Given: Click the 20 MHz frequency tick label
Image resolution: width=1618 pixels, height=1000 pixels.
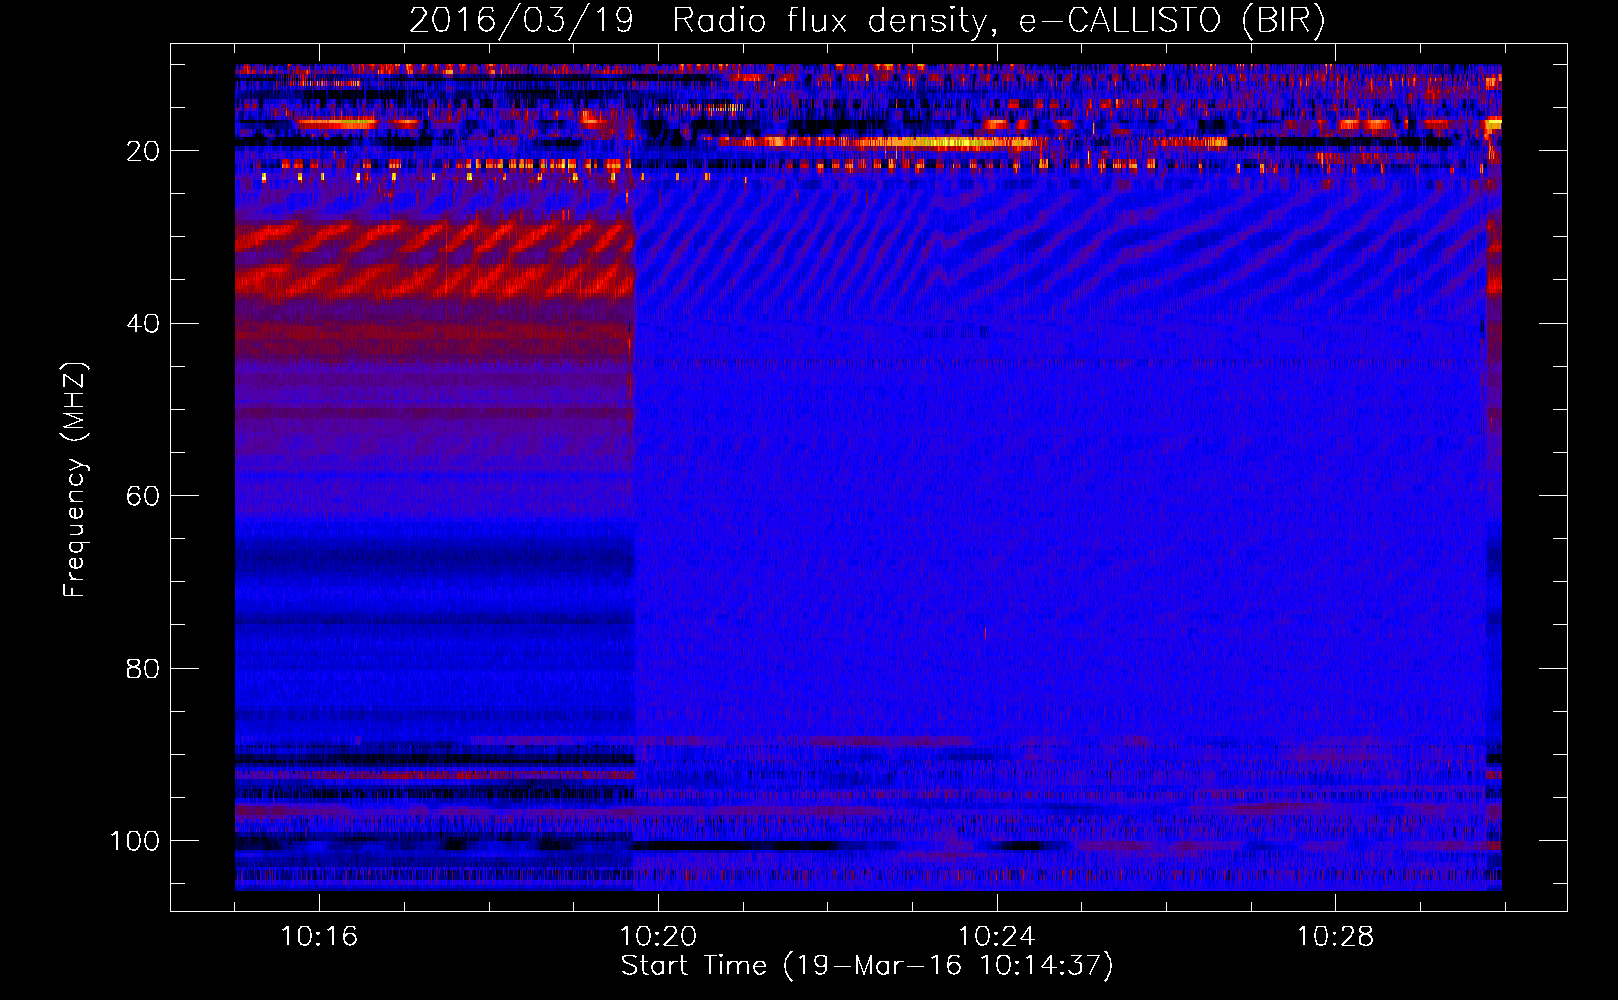Looking at the screenshot, I should (x=144, y=151).
